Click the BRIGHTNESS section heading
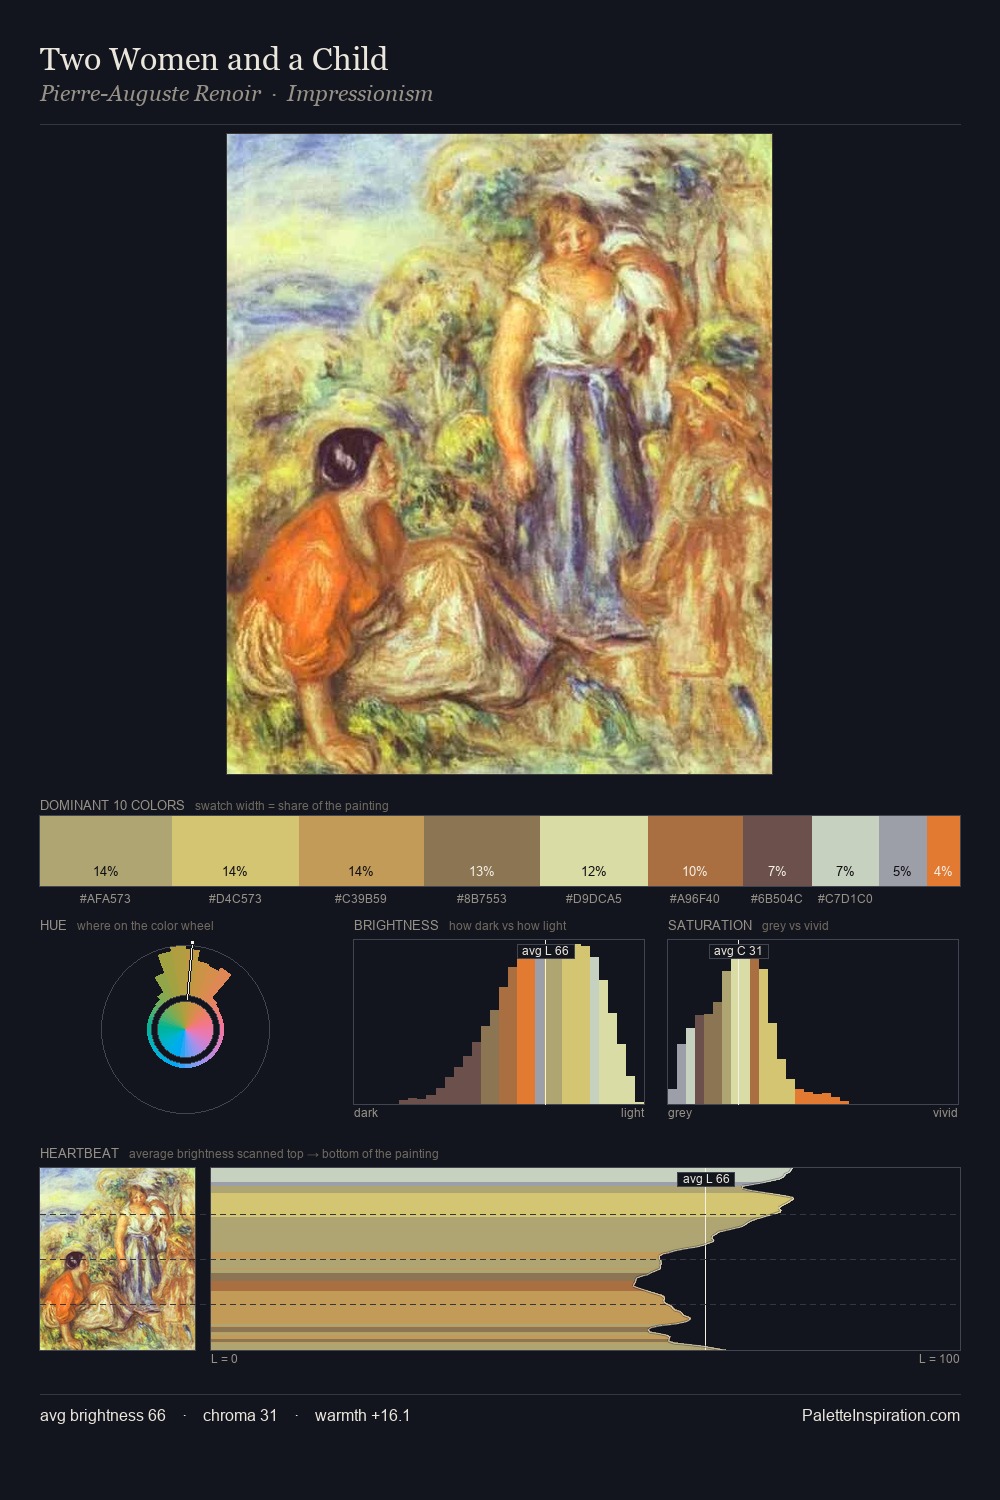1000x1500 pixels. click(396, 925)
